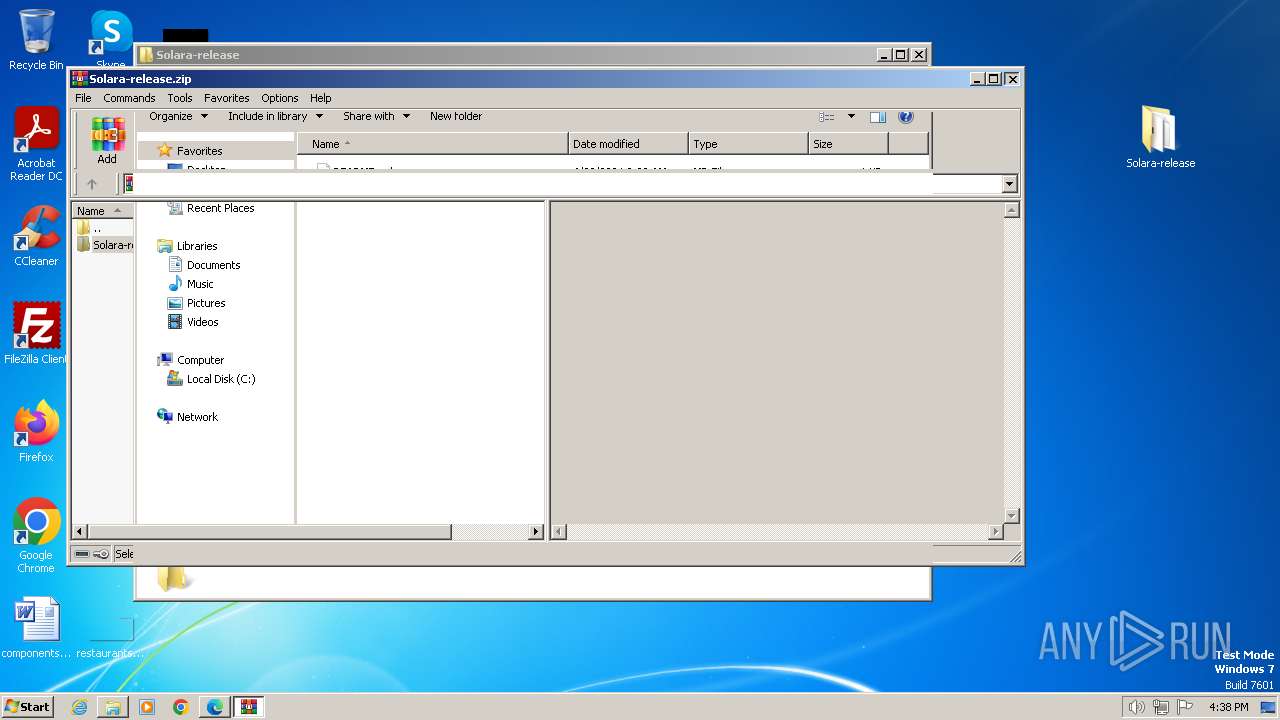Open the Skype desktop shortcut
The image size is (1280, 720).
tap(111, 38)
